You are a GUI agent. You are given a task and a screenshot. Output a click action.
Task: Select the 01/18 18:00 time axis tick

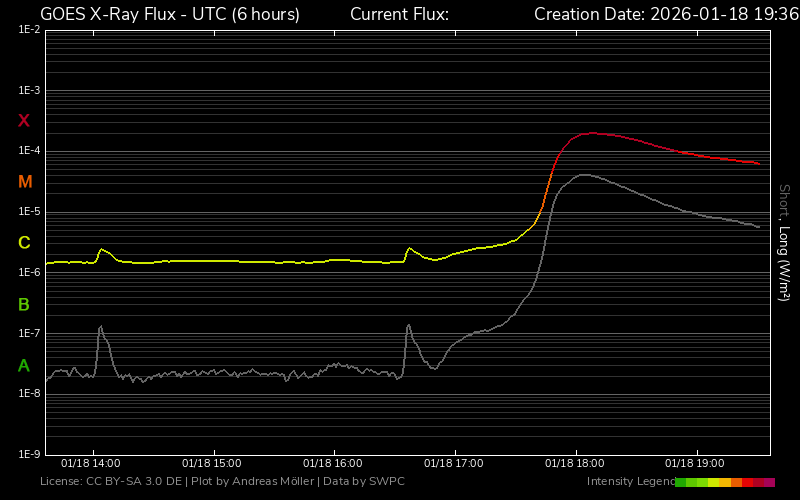coord(575,464)
